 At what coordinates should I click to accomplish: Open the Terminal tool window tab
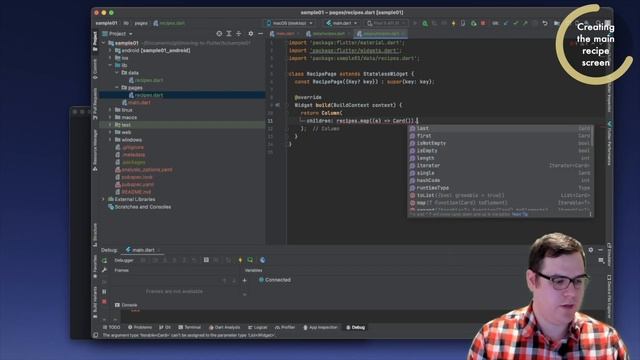[x=190, y=327]
